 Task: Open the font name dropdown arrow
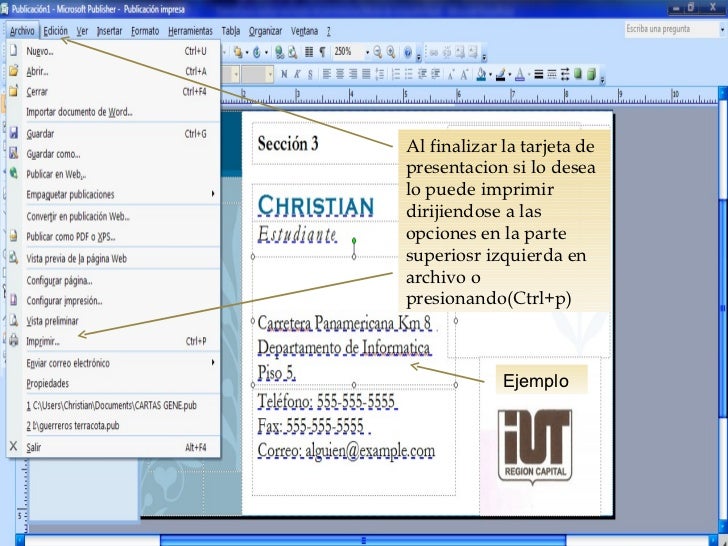[x=236, y=74]
